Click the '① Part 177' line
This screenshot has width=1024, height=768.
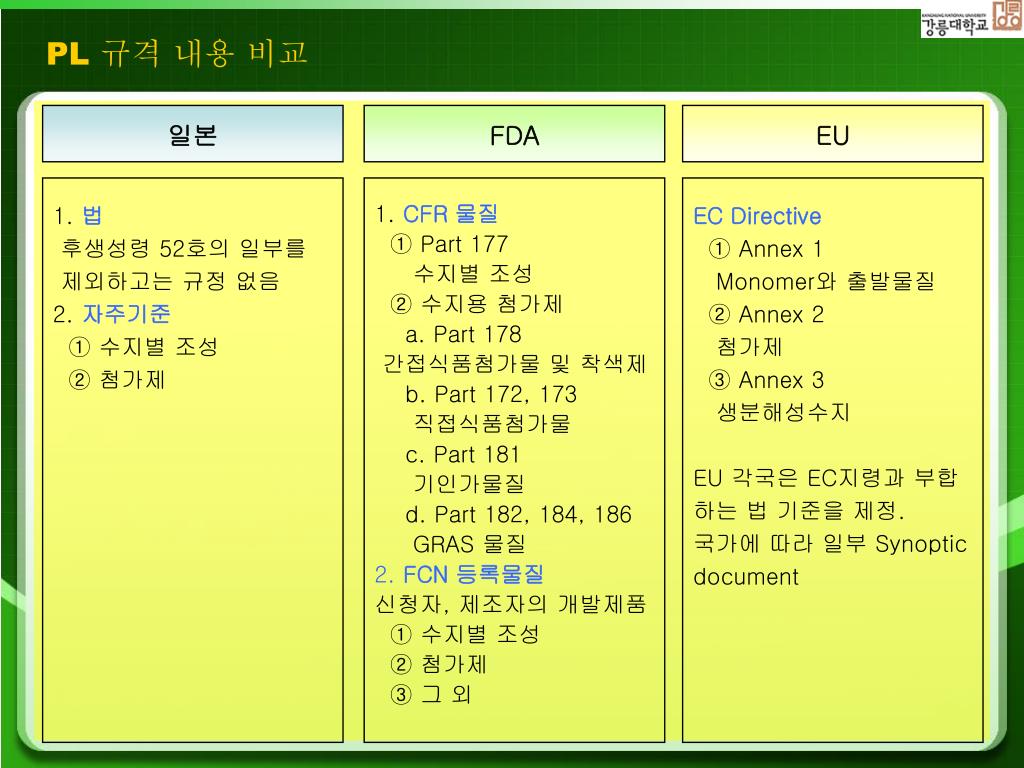449,244
